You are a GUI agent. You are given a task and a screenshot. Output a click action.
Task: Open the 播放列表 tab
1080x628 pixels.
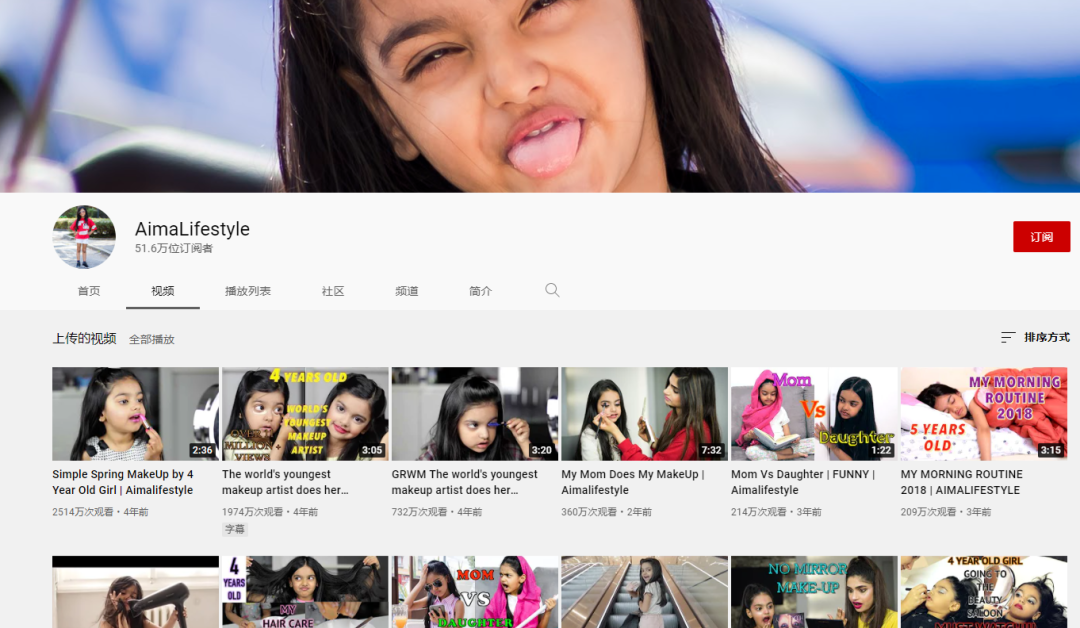pyautogui.click(x=248, y=291)
